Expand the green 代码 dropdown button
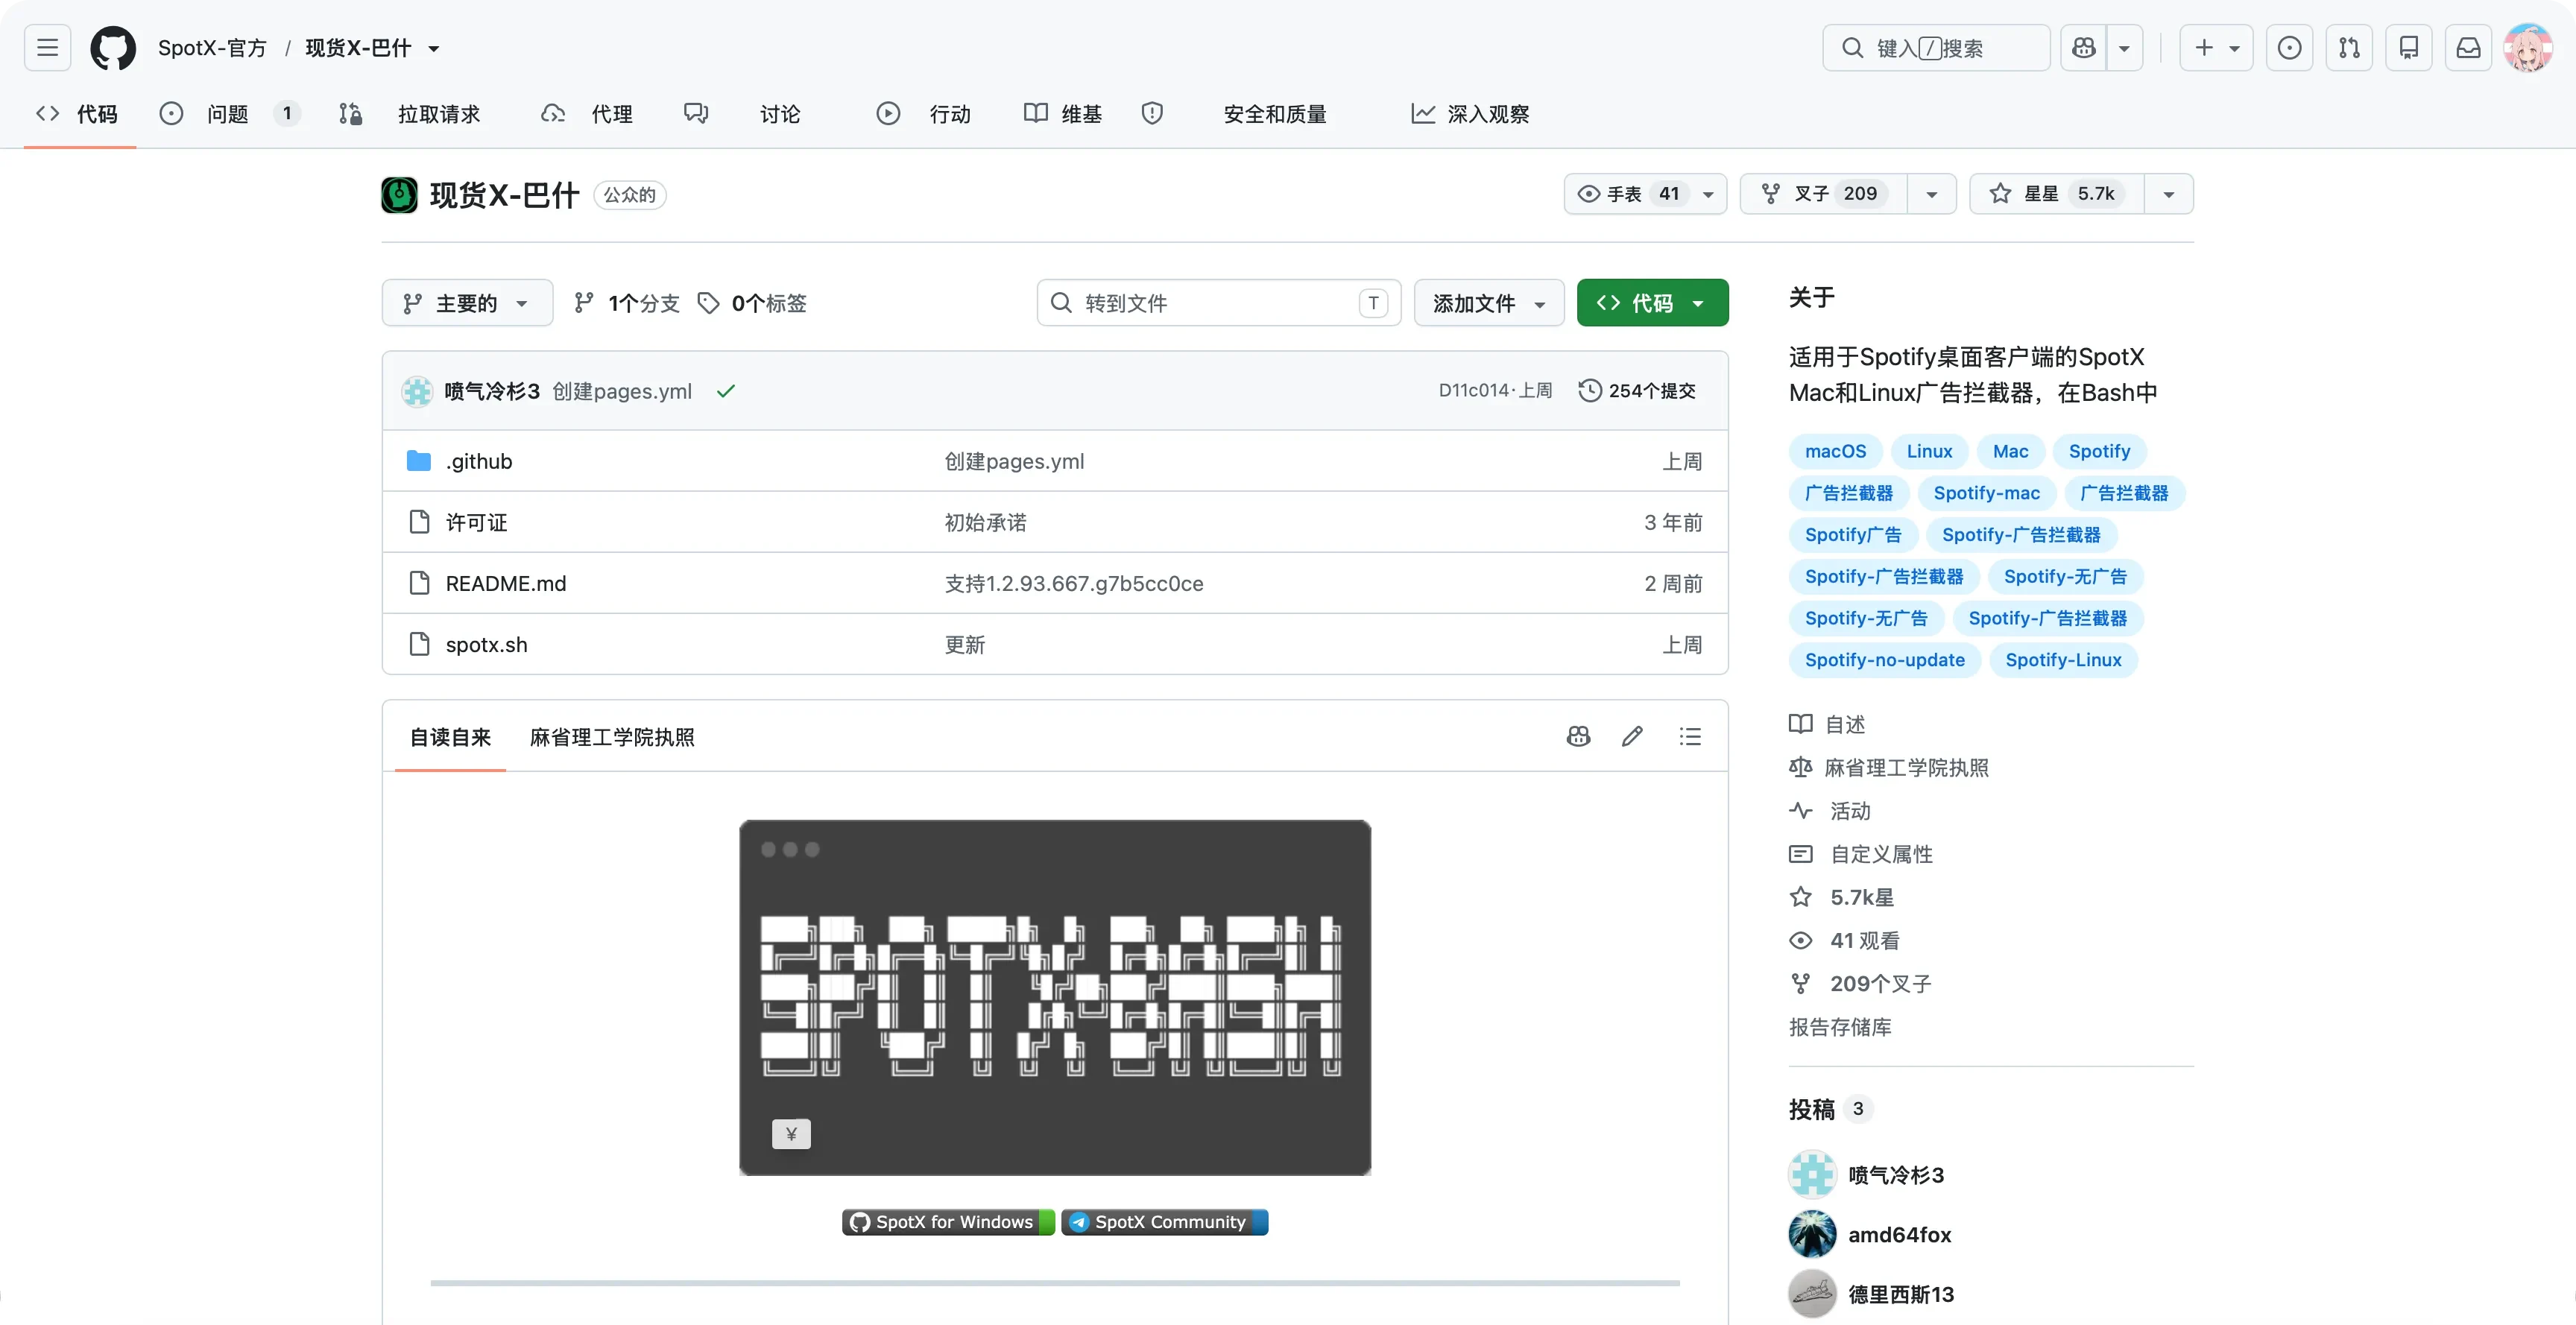 tap(1652, 303)
